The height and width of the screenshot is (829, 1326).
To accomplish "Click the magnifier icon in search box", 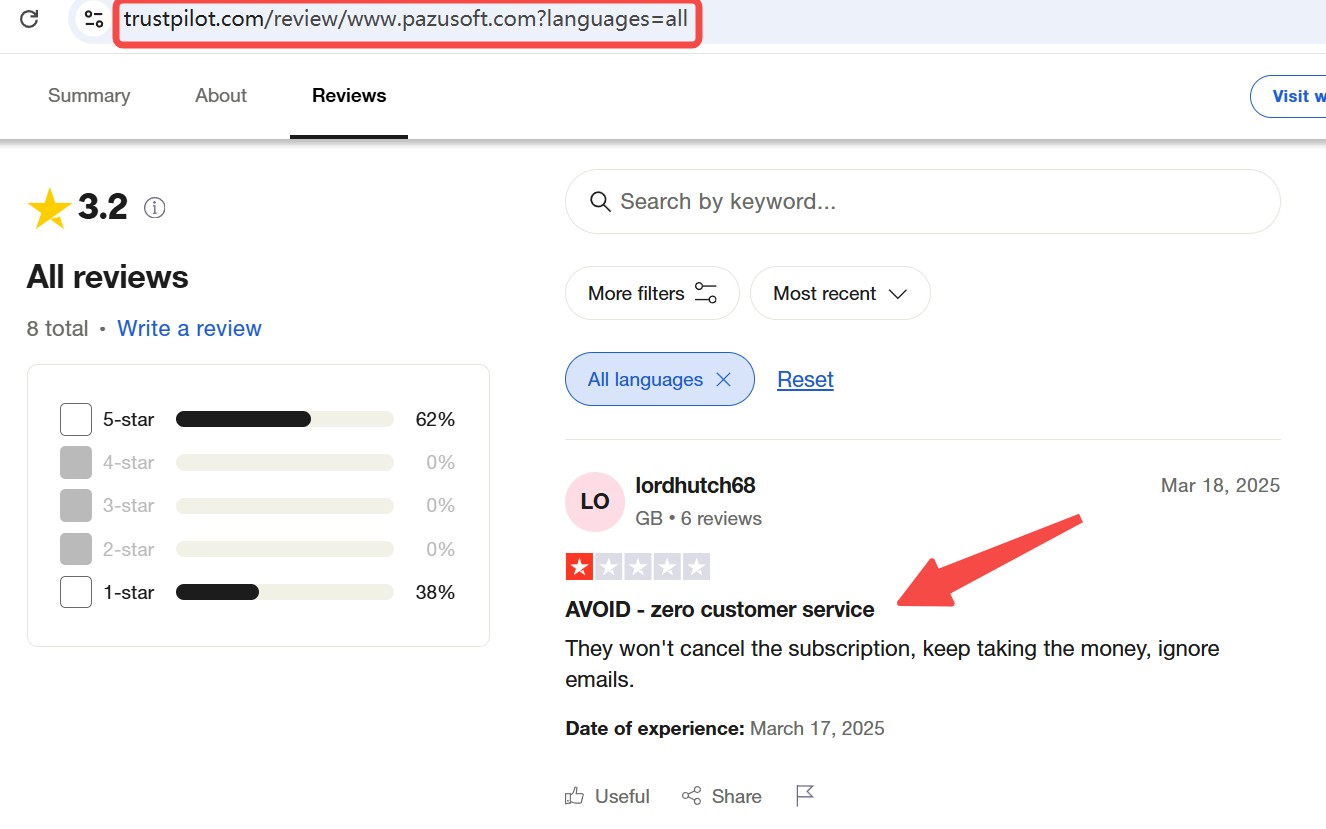I will click(600, 202).
